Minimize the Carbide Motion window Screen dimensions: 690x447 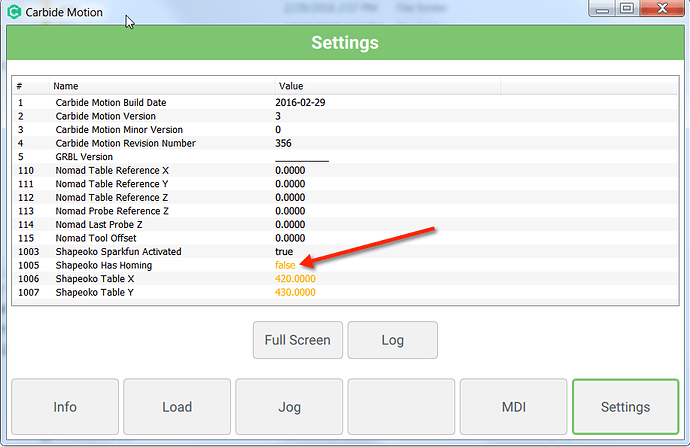point(602,8)
